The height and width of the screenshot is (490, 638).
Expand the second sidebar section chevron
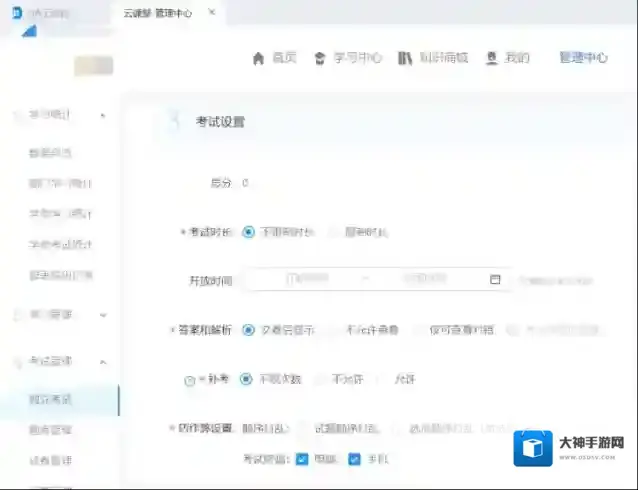[x=103, y=315]
